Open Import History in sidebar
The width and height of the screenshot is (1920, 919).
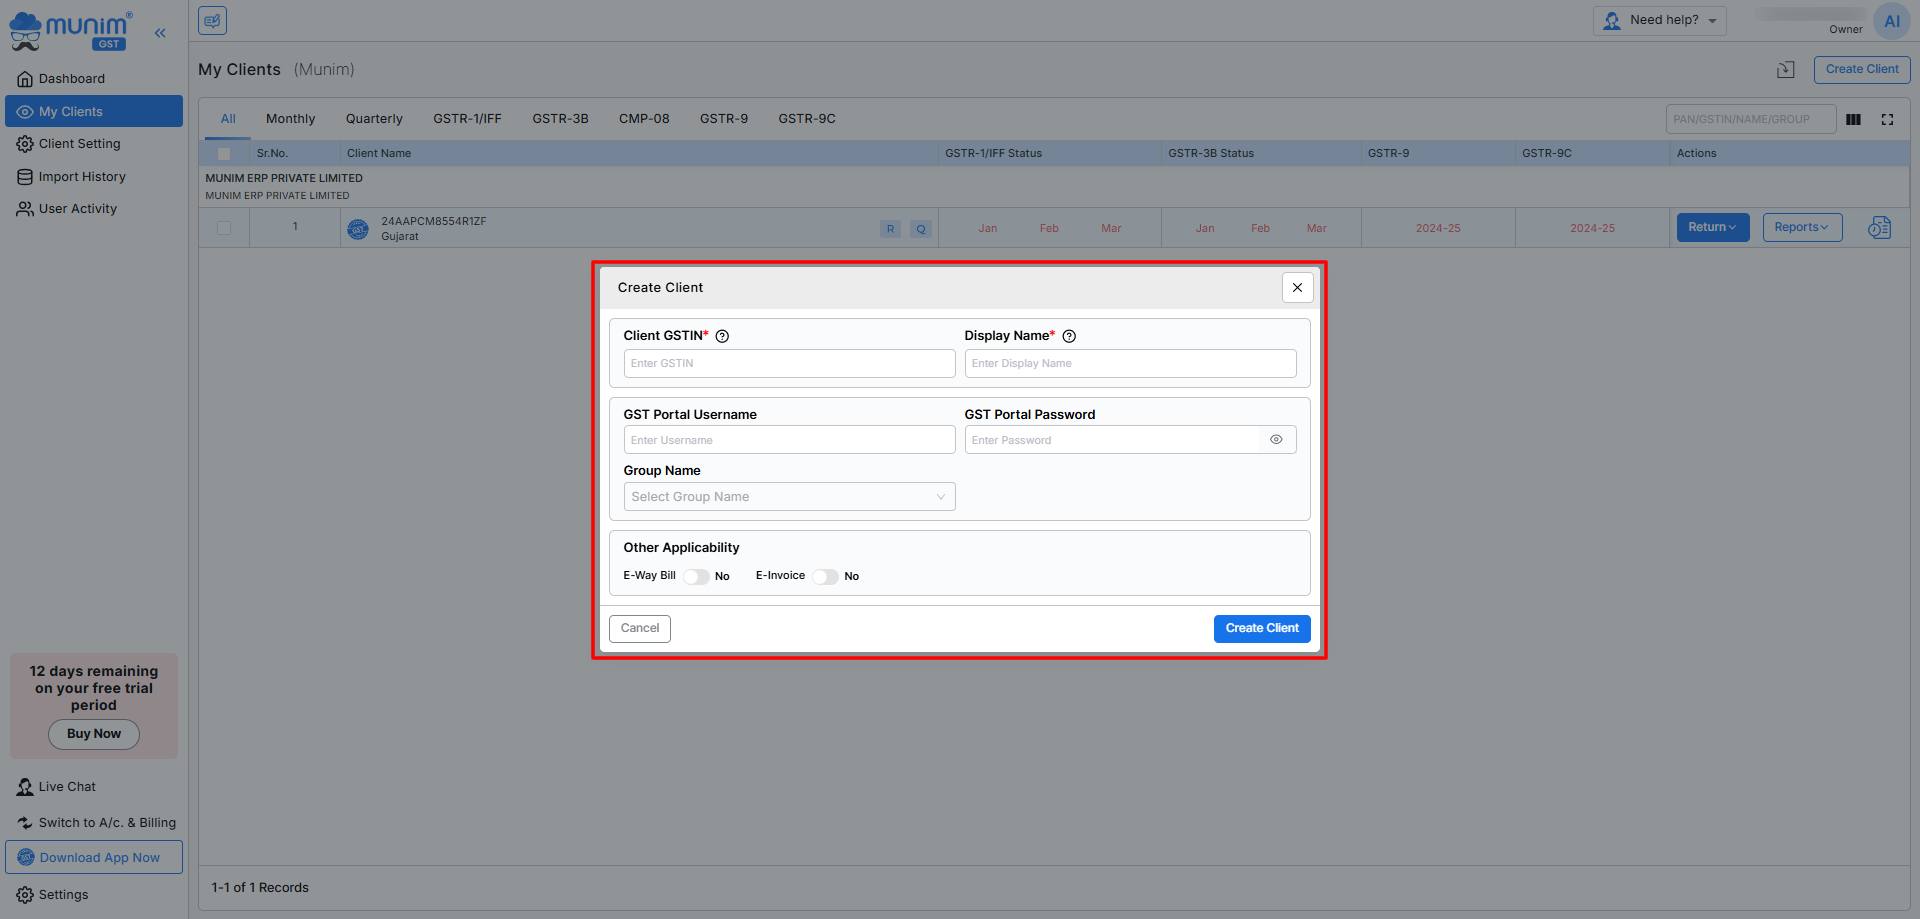pos(82,177)
